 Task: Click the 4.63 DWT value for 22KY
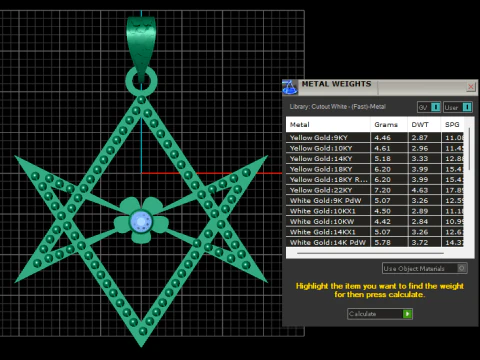420,190
